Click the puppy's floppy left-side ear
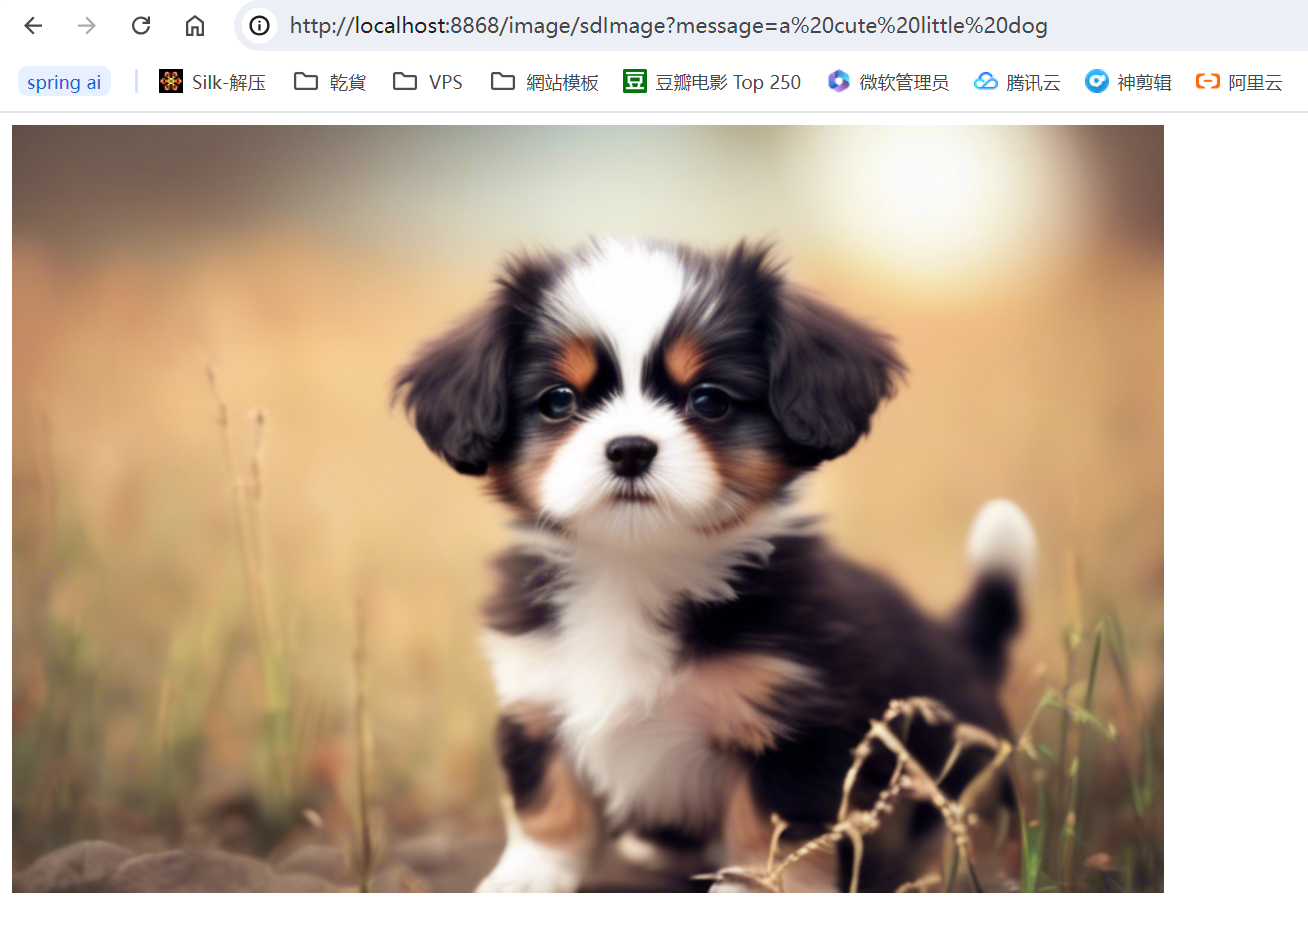 click(455, 385)
